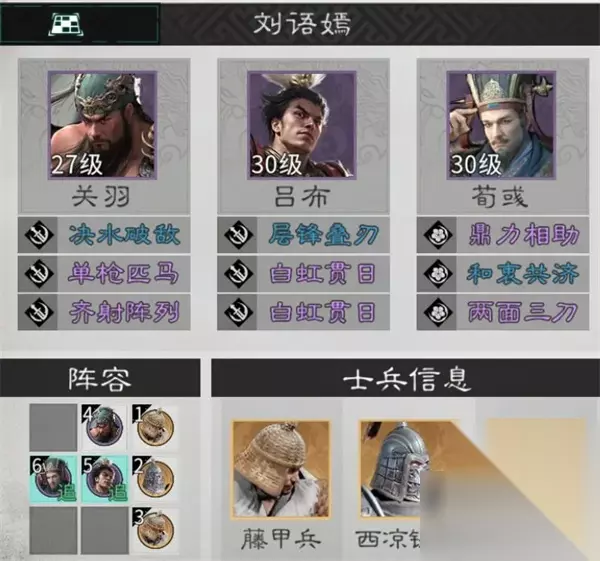Select formation slot 6 highlighted in teal

tap(53, 479)
